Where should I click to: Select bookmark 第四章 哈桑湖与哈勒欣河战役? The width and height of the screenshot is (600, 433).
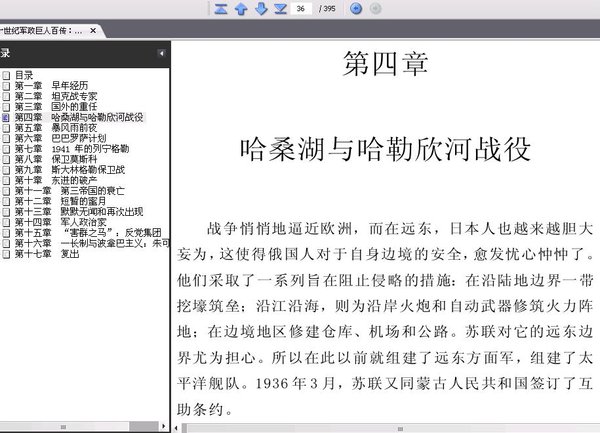pos(79,117)
